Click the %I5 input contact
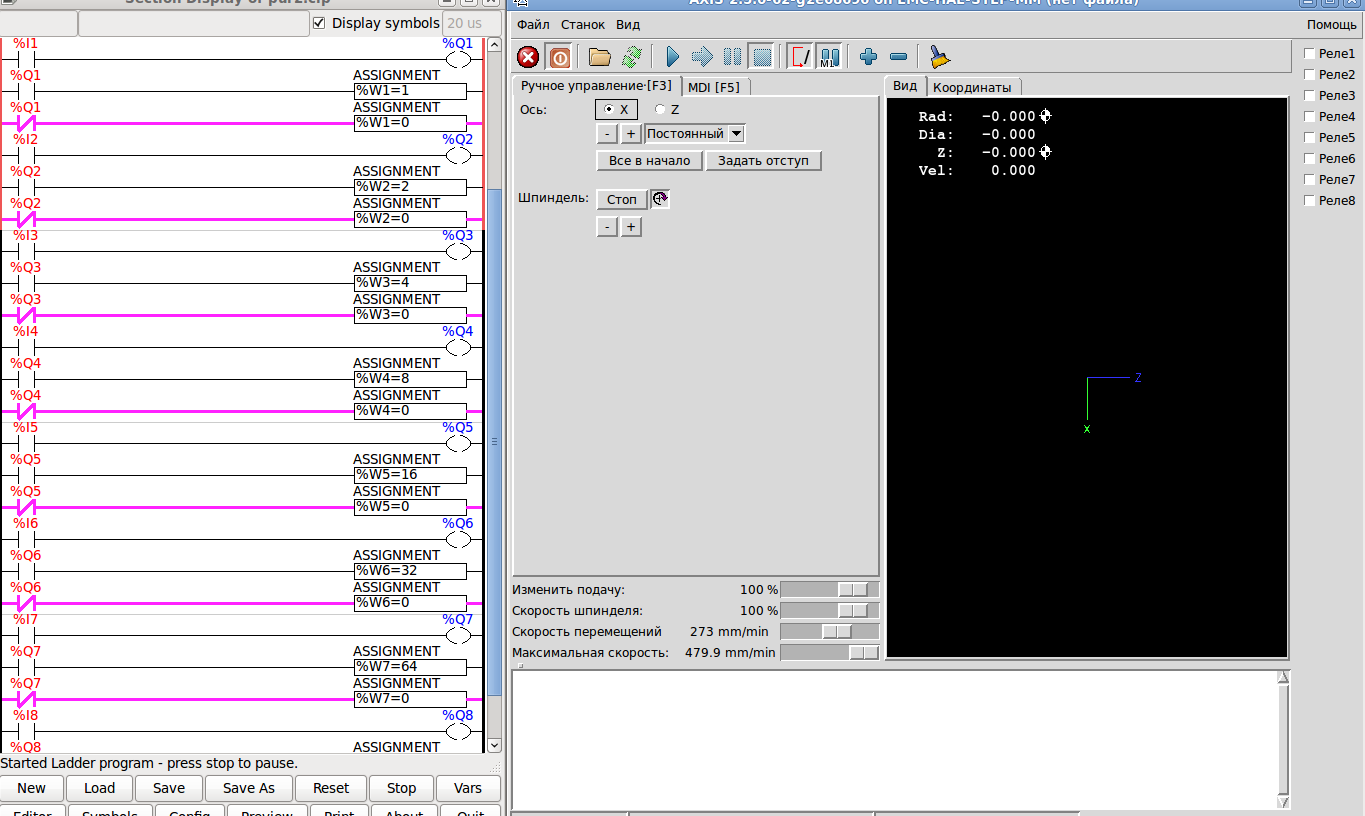The image size is (1365, 816). pyautogui.click(x=26, y=443)
